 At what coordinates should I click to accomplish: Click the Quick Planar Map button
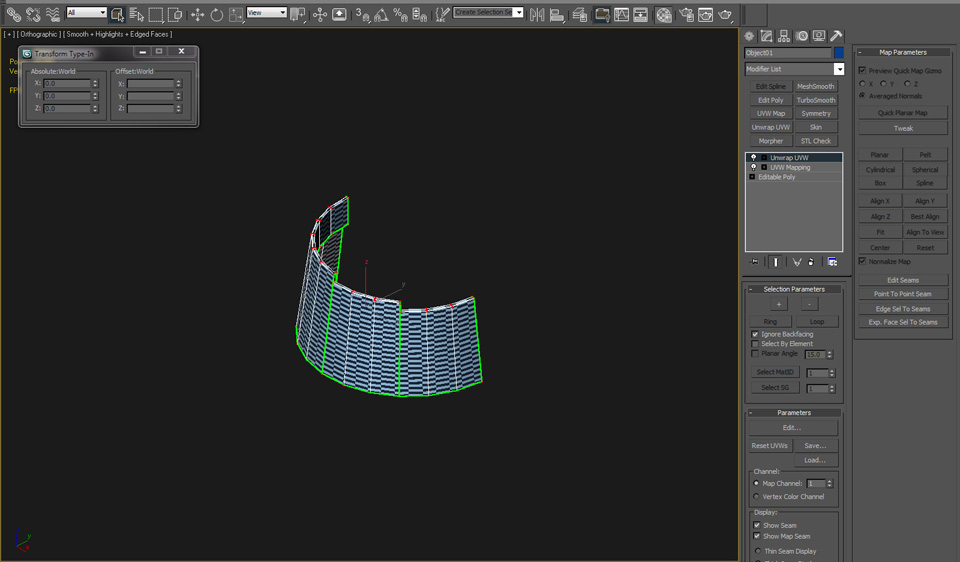tap(902, 113)
